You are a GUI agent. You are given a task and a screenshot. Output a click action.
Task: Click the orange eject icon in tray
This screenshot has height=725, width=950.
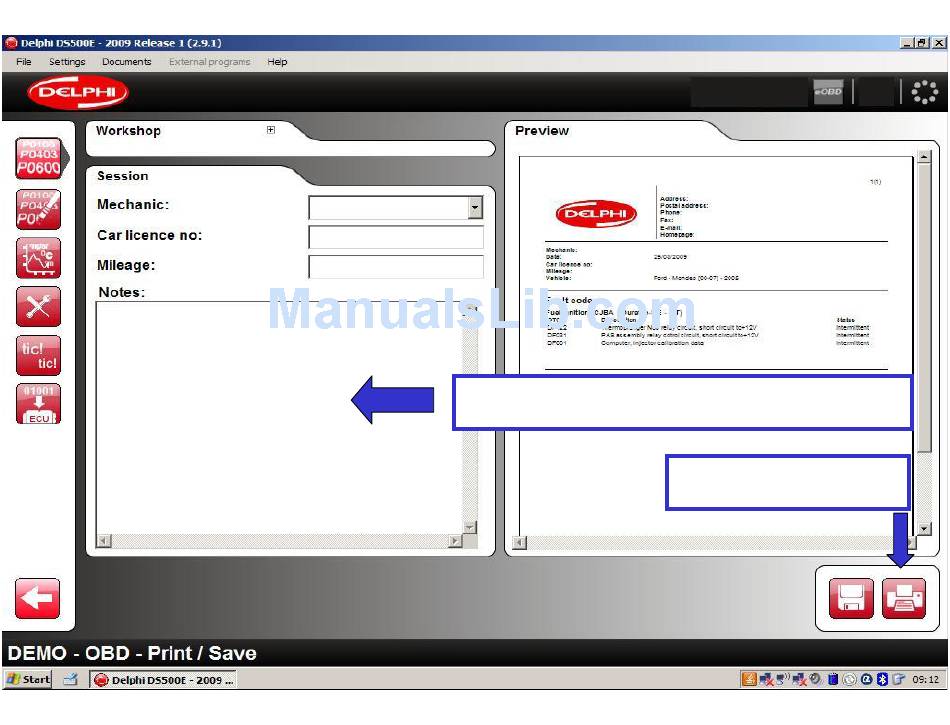pos(749,679)
